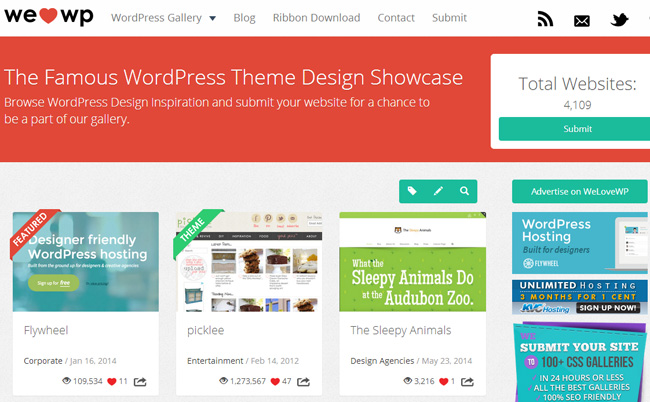Click the Total Websites: label
The height and width of the screenshot is (402, 650).
(x=577, y=84)
